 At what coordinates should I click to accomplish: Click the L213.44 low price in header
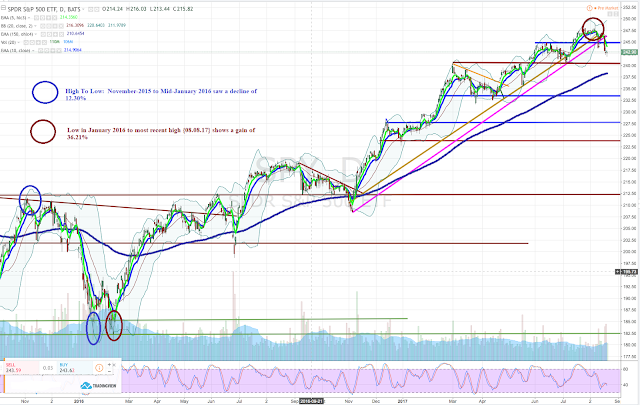(x=160, y=9)
